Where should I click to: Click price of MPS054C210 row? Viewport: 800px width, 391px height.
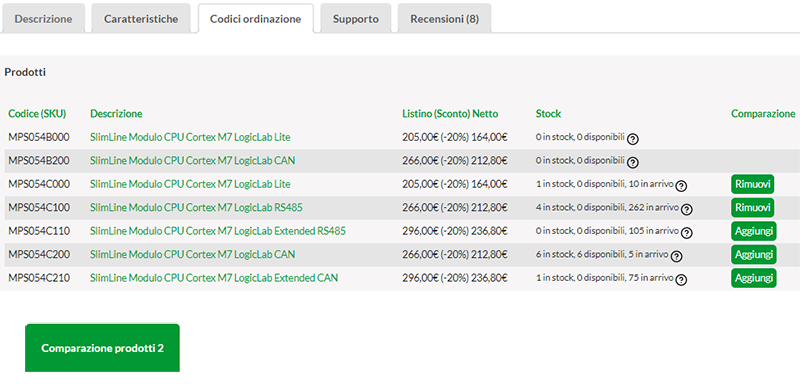[x=455, y=278]
